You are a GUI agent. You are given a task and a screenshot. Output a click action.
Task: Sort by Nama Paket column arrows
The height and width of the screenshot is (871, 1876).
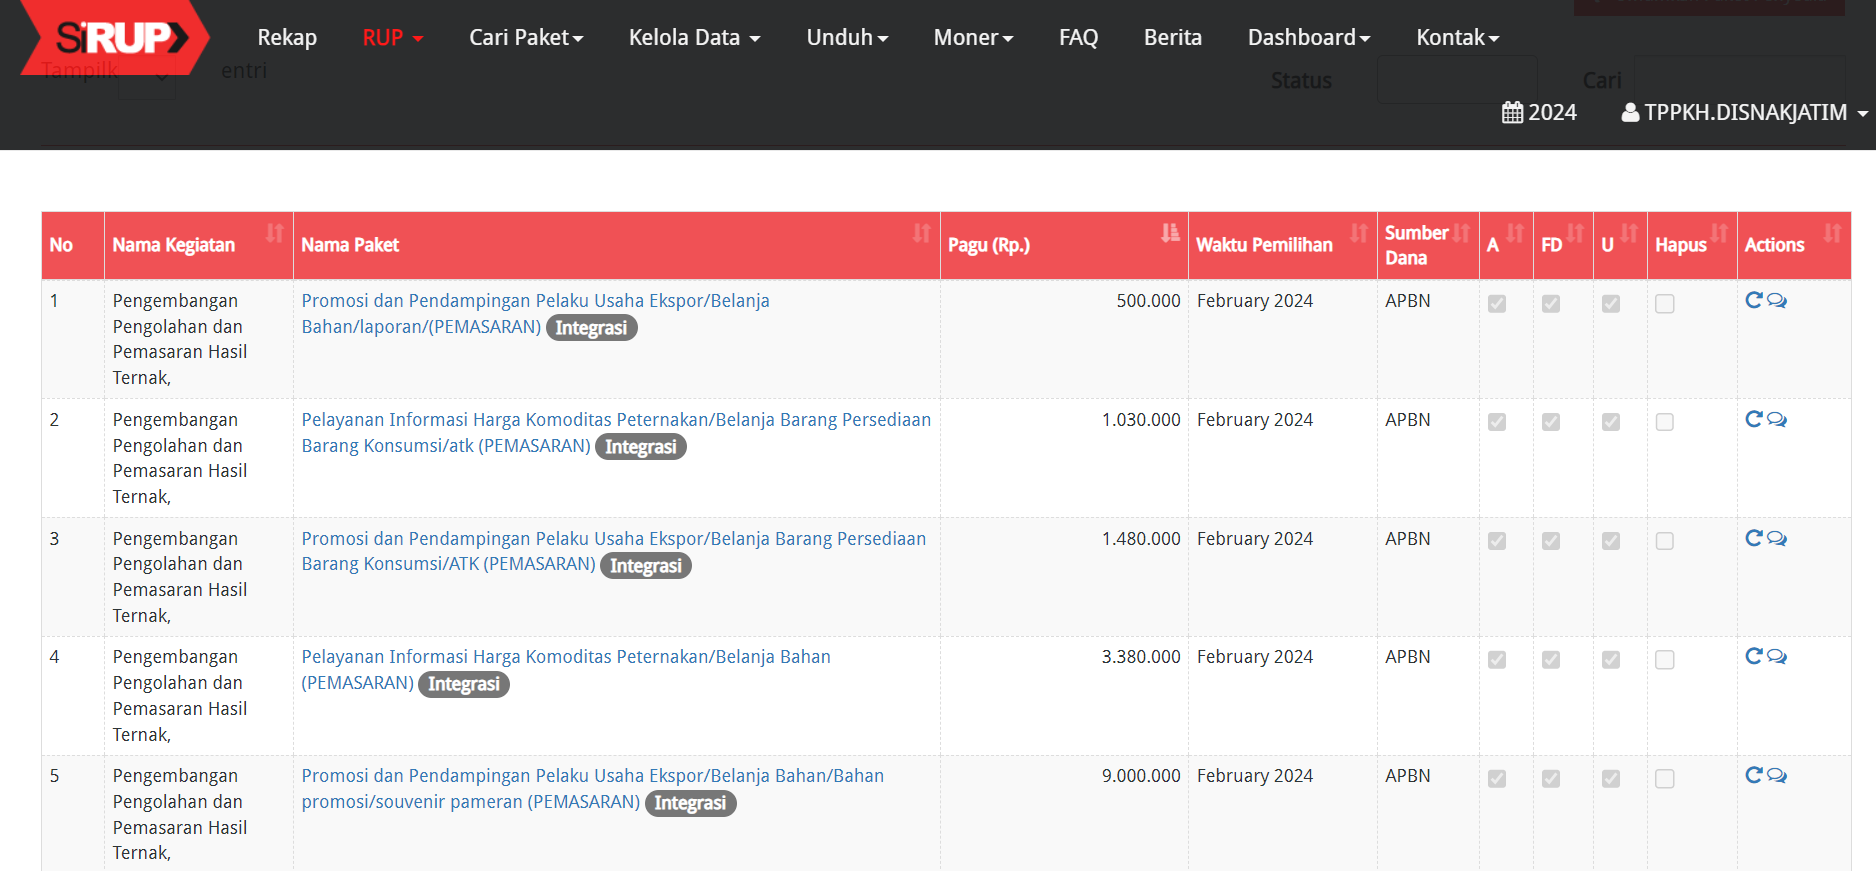pos(922,233)
